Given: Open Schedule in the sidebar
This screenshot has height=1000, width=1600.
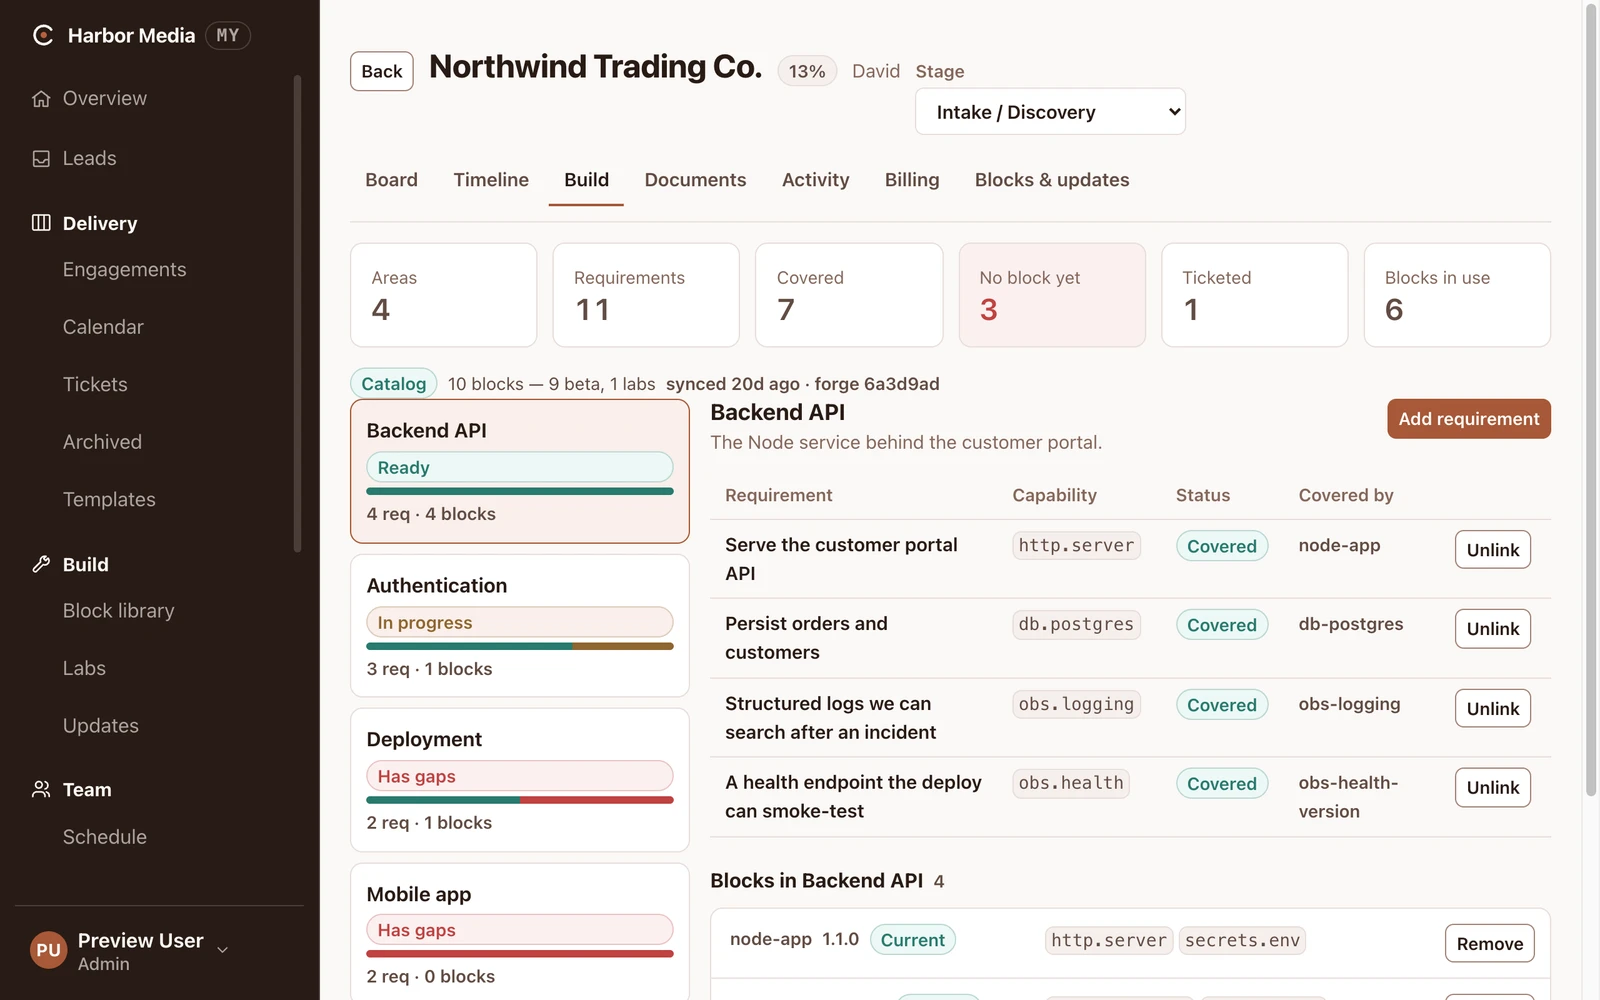Looking at the screenshot, I should tap(104, 837).
